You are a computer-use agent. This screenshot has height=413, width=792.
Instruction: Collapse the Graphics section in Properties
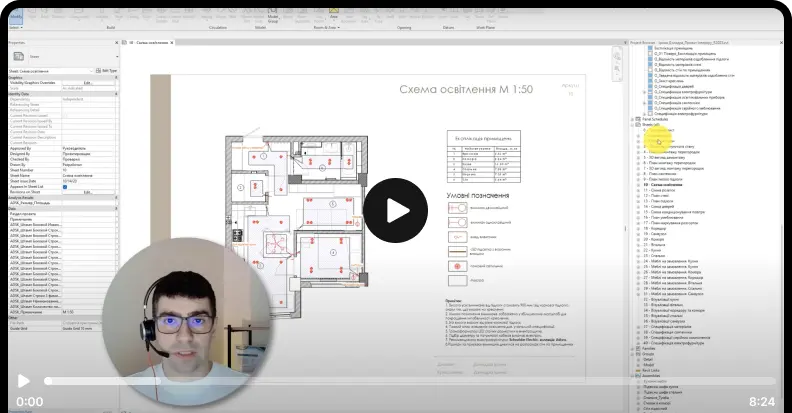point(116,78)
